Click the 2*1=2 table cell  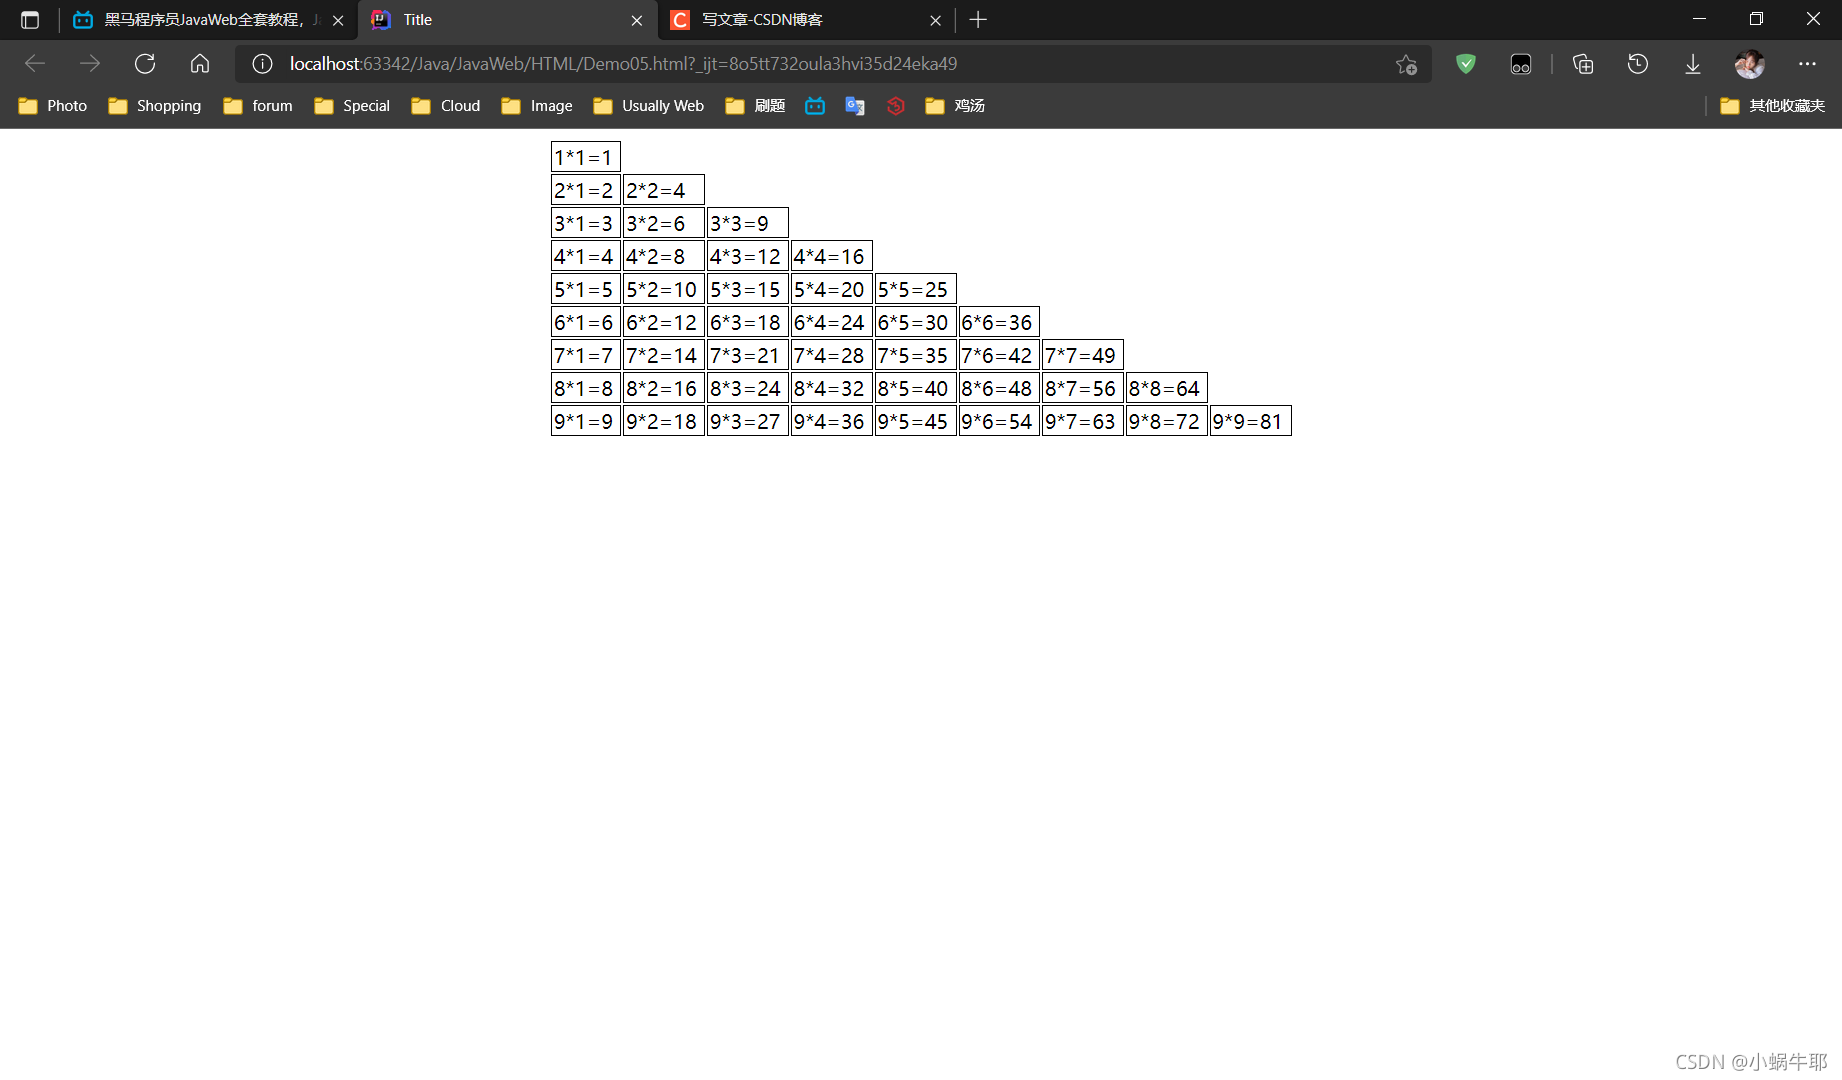point(586,190)
